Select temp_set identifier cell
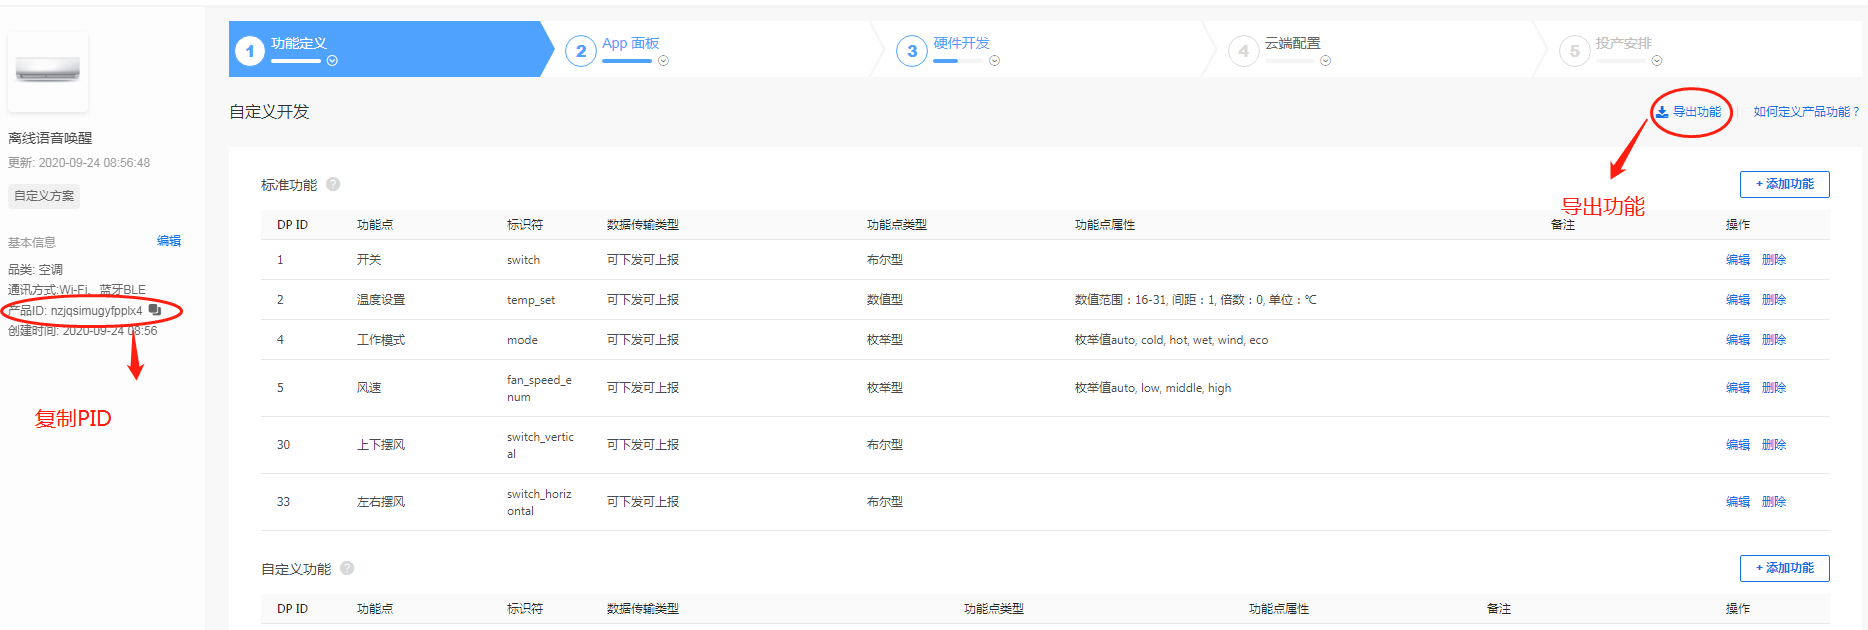1868x630 pixels. [x=531, y=300]
